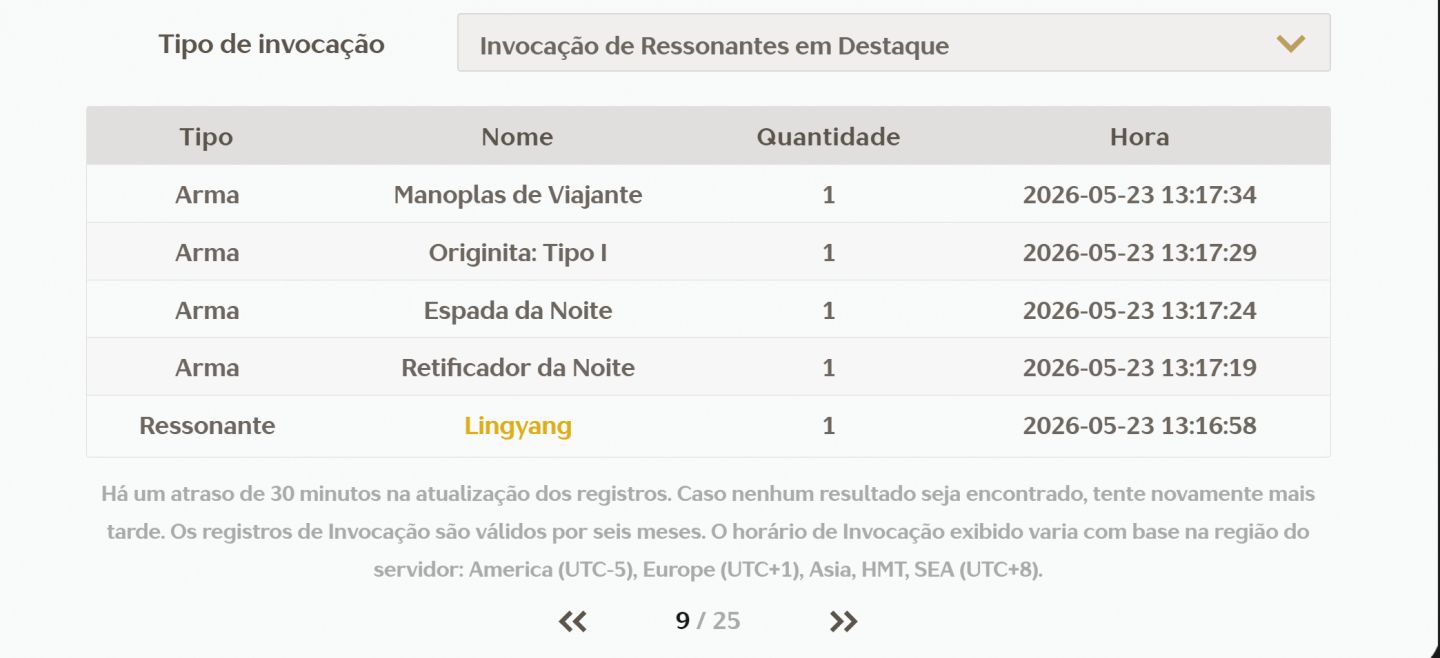Go to the next page with double-right arrows
This screenshot has width=1440, height=658.
tap(843, 621)
